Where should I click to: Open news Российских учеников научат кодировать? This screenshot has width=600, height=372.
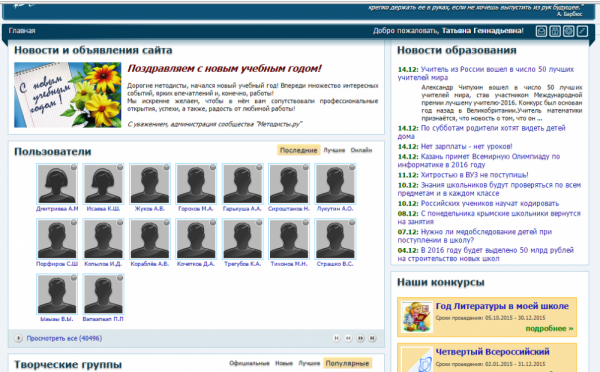[490, 203]
